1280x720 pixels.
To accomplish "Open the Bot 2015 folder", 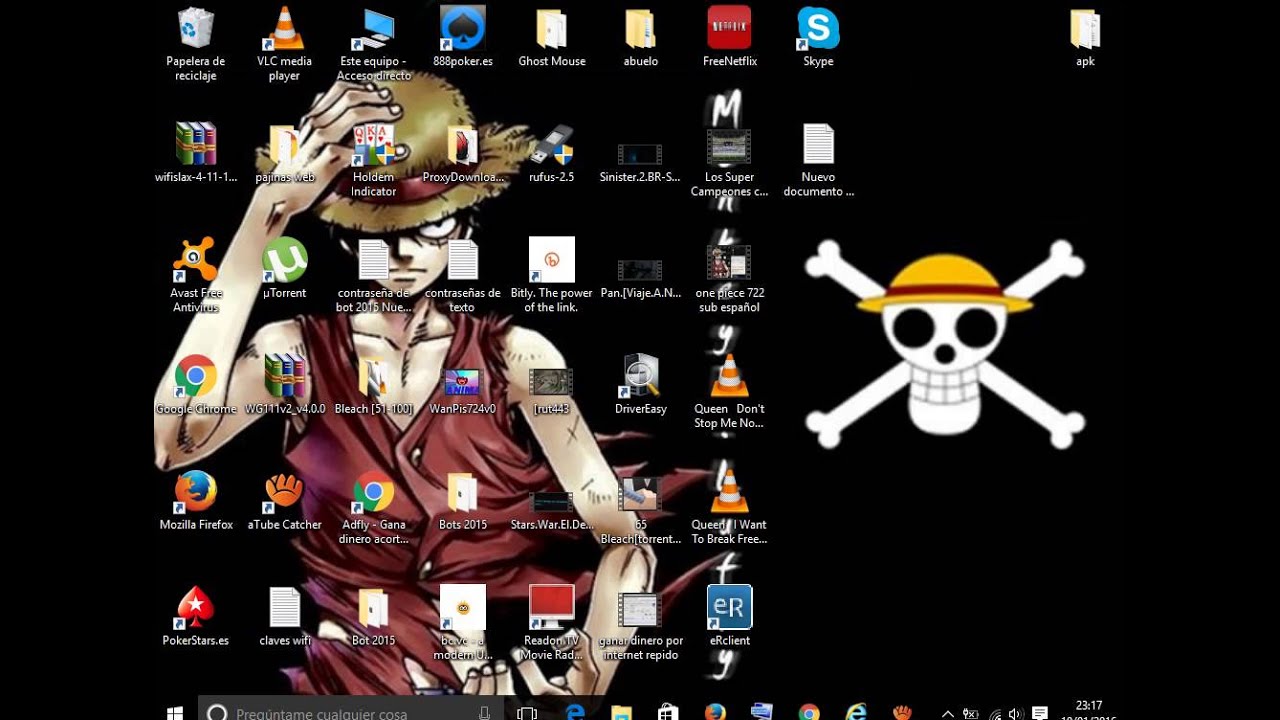I will tap(374, 618).
